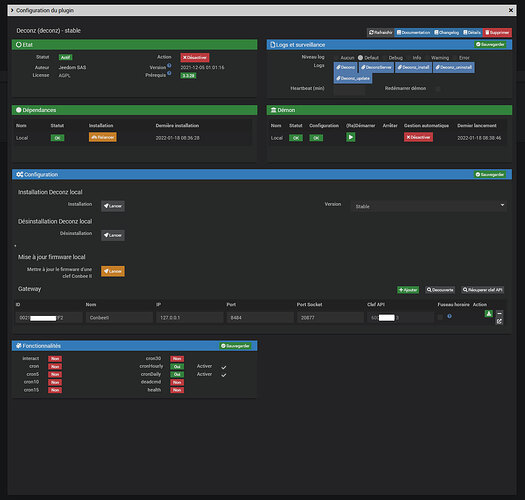Image resolution: width=525 pixels, height=500 pixels.
Task: Click the 3.3.28 Prérequis version badge
Action: pos(188,75)
